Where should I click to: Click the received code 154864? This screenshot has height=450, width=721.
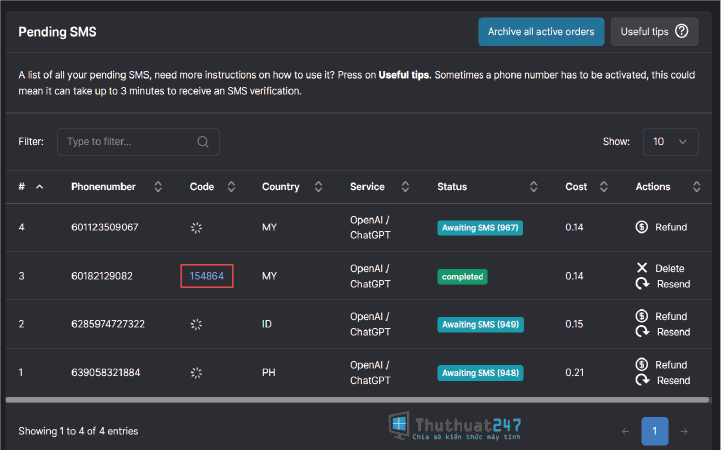click(207, 276)
